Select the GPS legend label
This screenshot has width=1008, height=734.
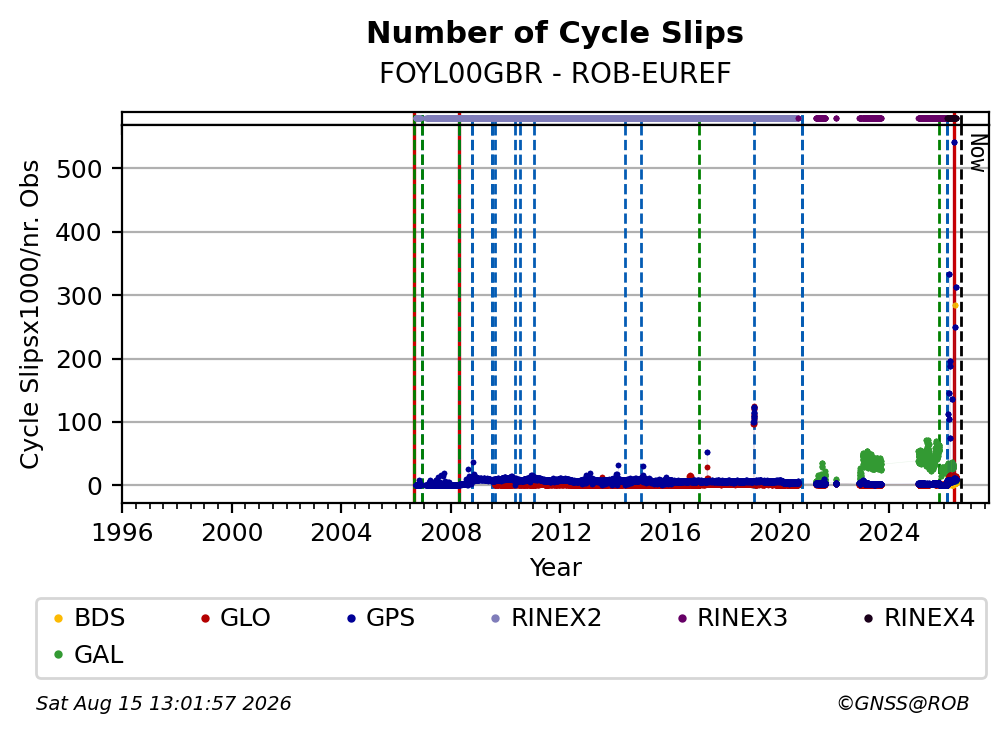390,618
